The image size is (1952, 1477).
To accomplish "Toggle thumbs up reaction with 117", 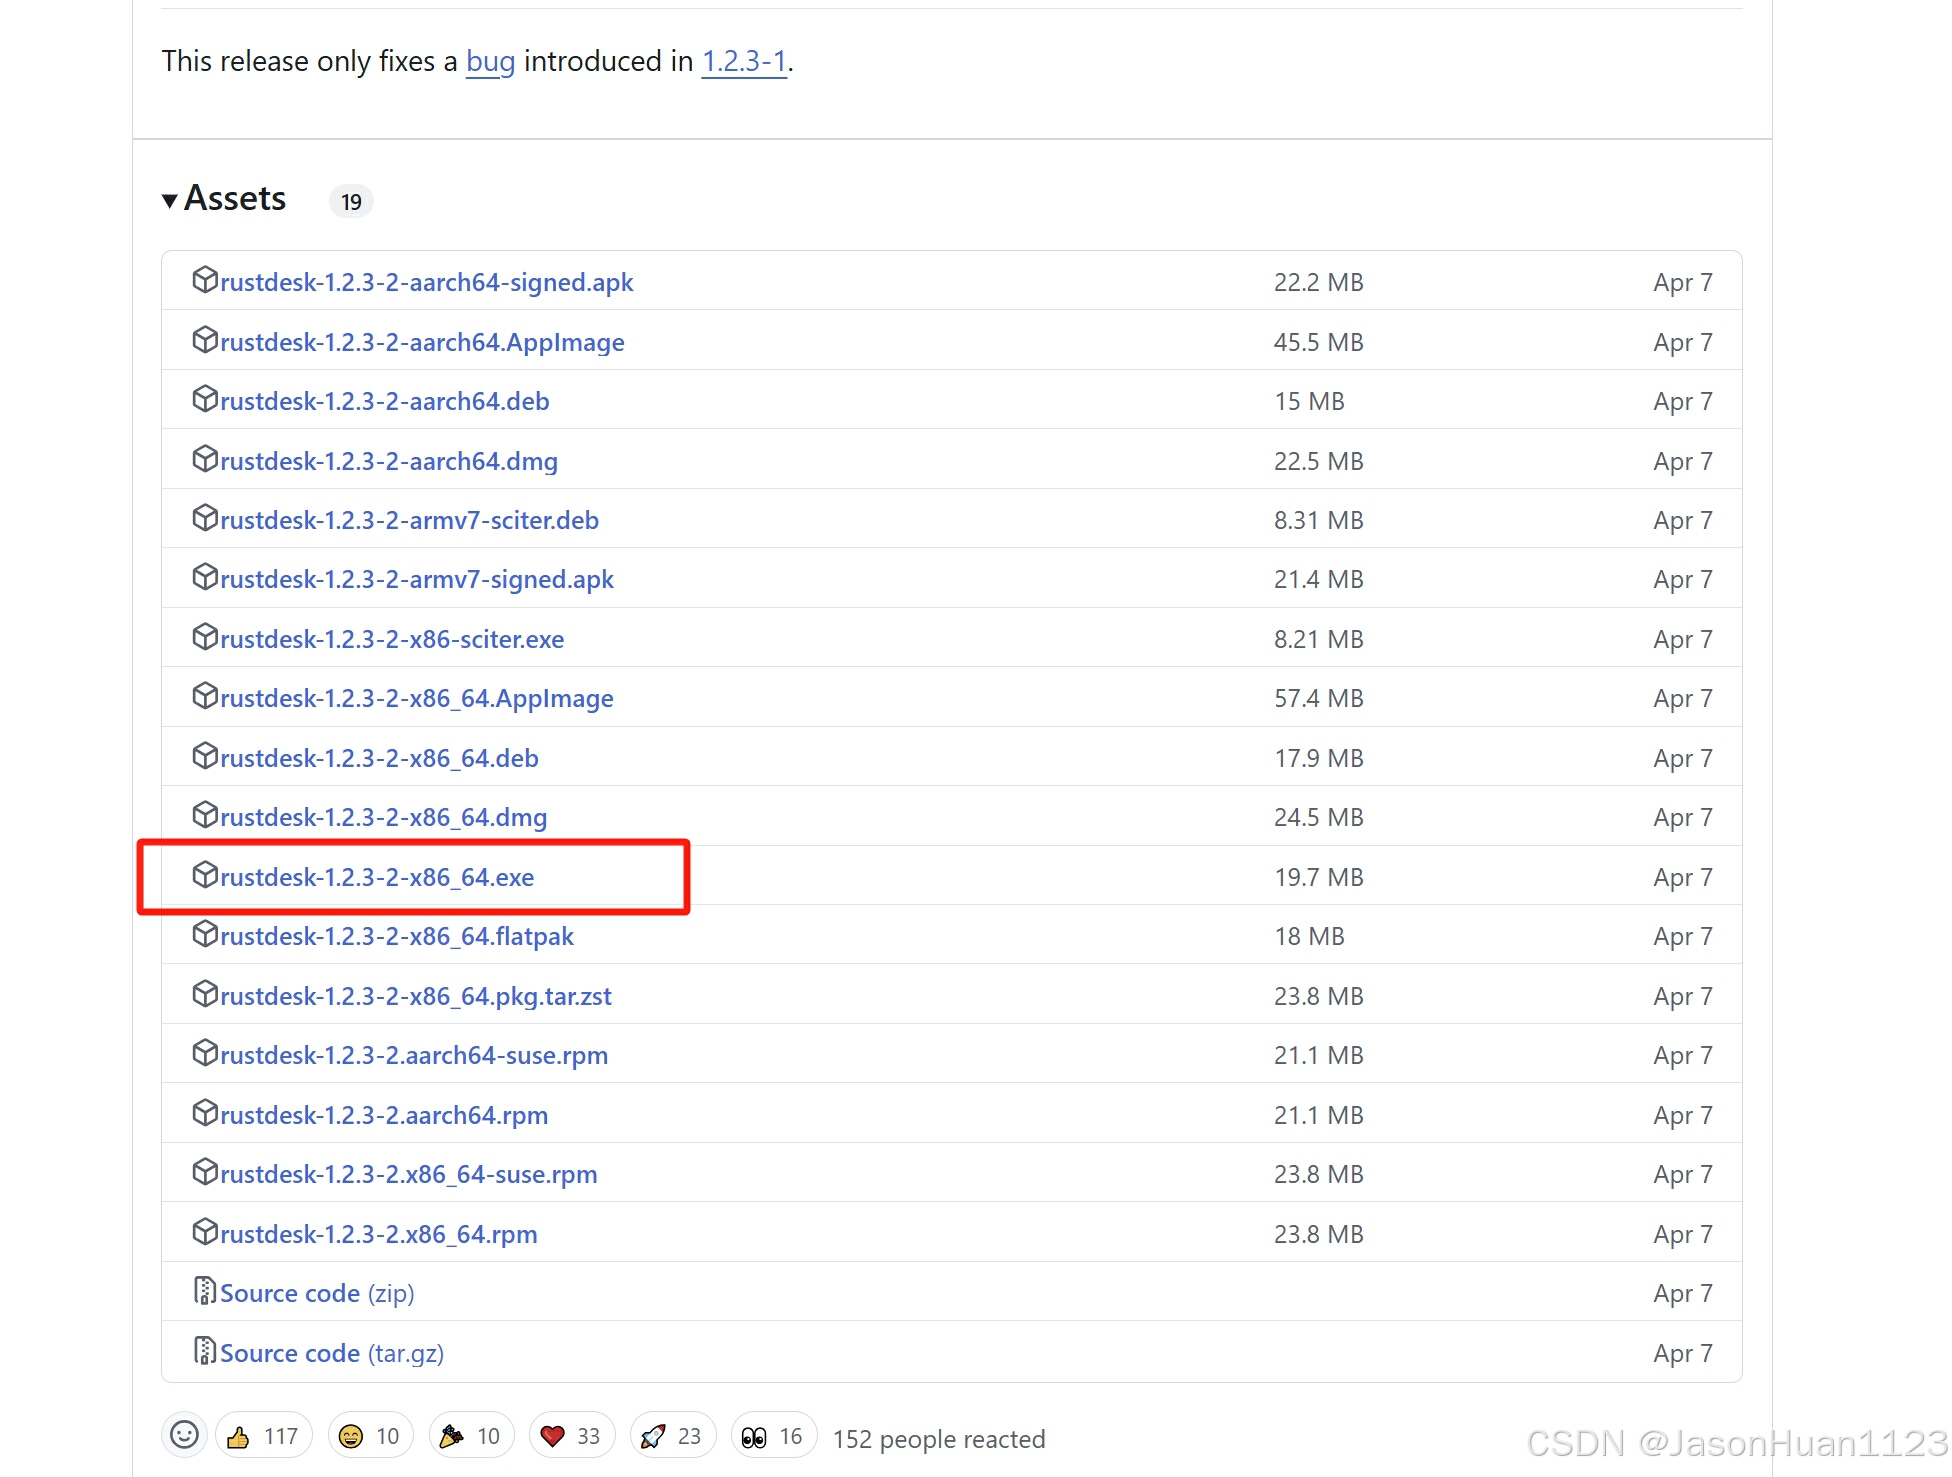I will (x=263, y=1436).
